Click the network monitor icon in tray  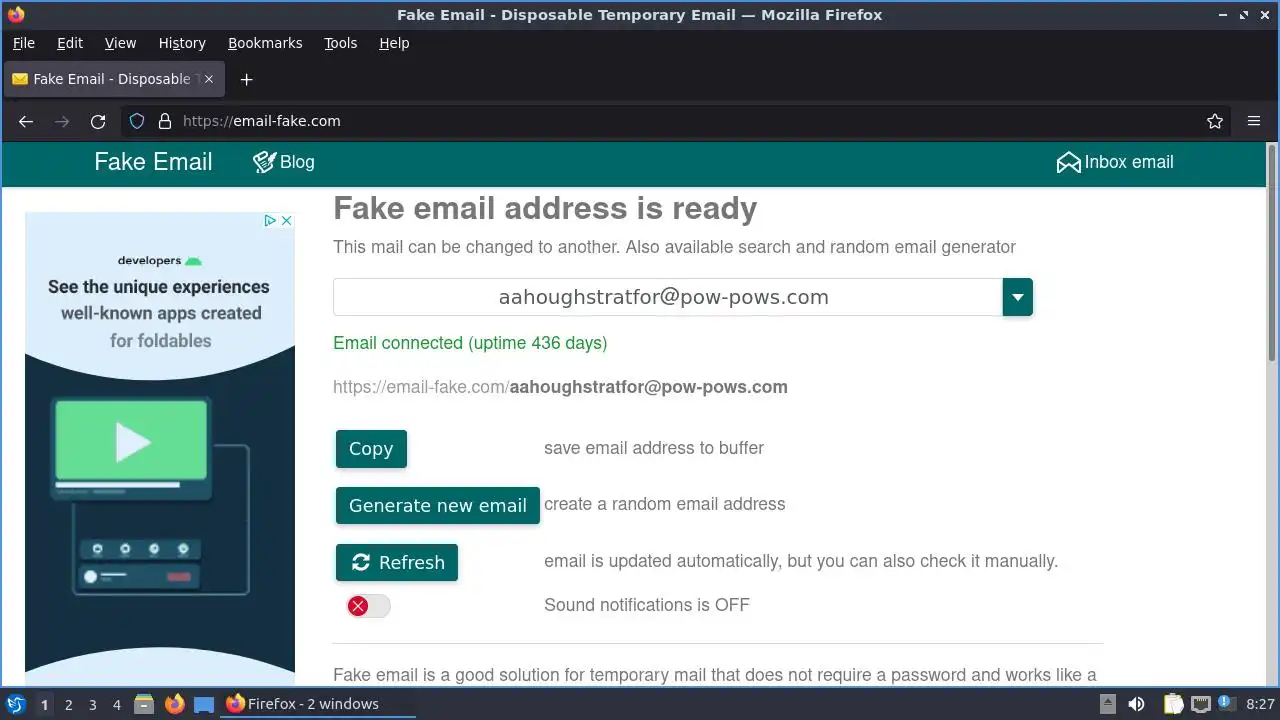[1200, 704]
